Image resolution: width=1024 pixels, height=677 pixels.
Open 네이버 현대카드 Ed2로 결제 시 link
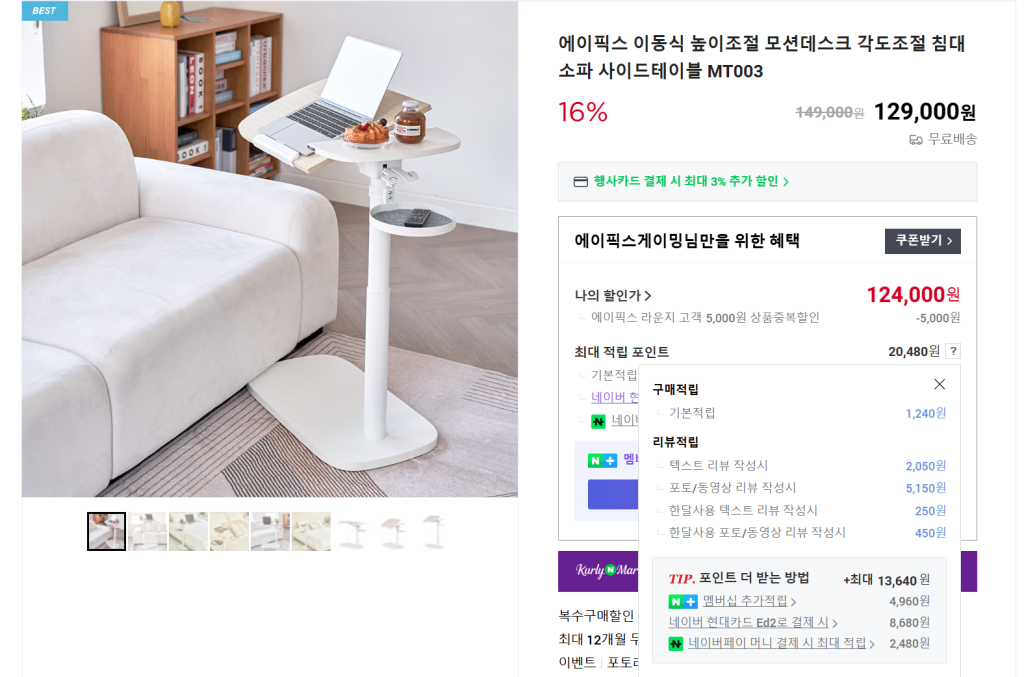(x=753, y=622)
